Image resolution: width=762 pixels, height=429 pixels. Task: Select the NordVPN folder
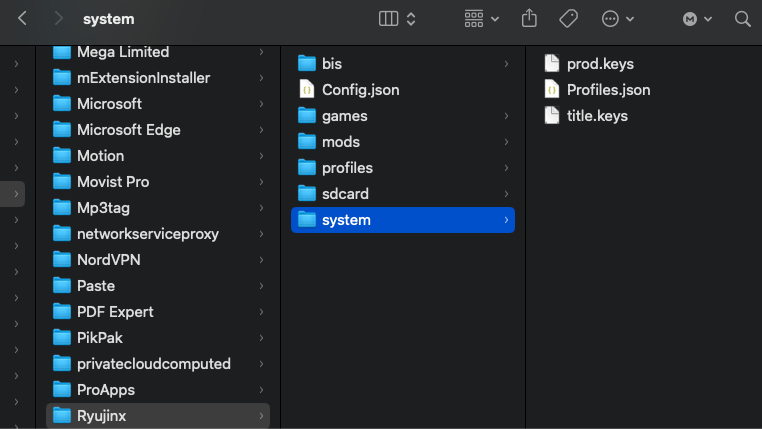point(108,260)
